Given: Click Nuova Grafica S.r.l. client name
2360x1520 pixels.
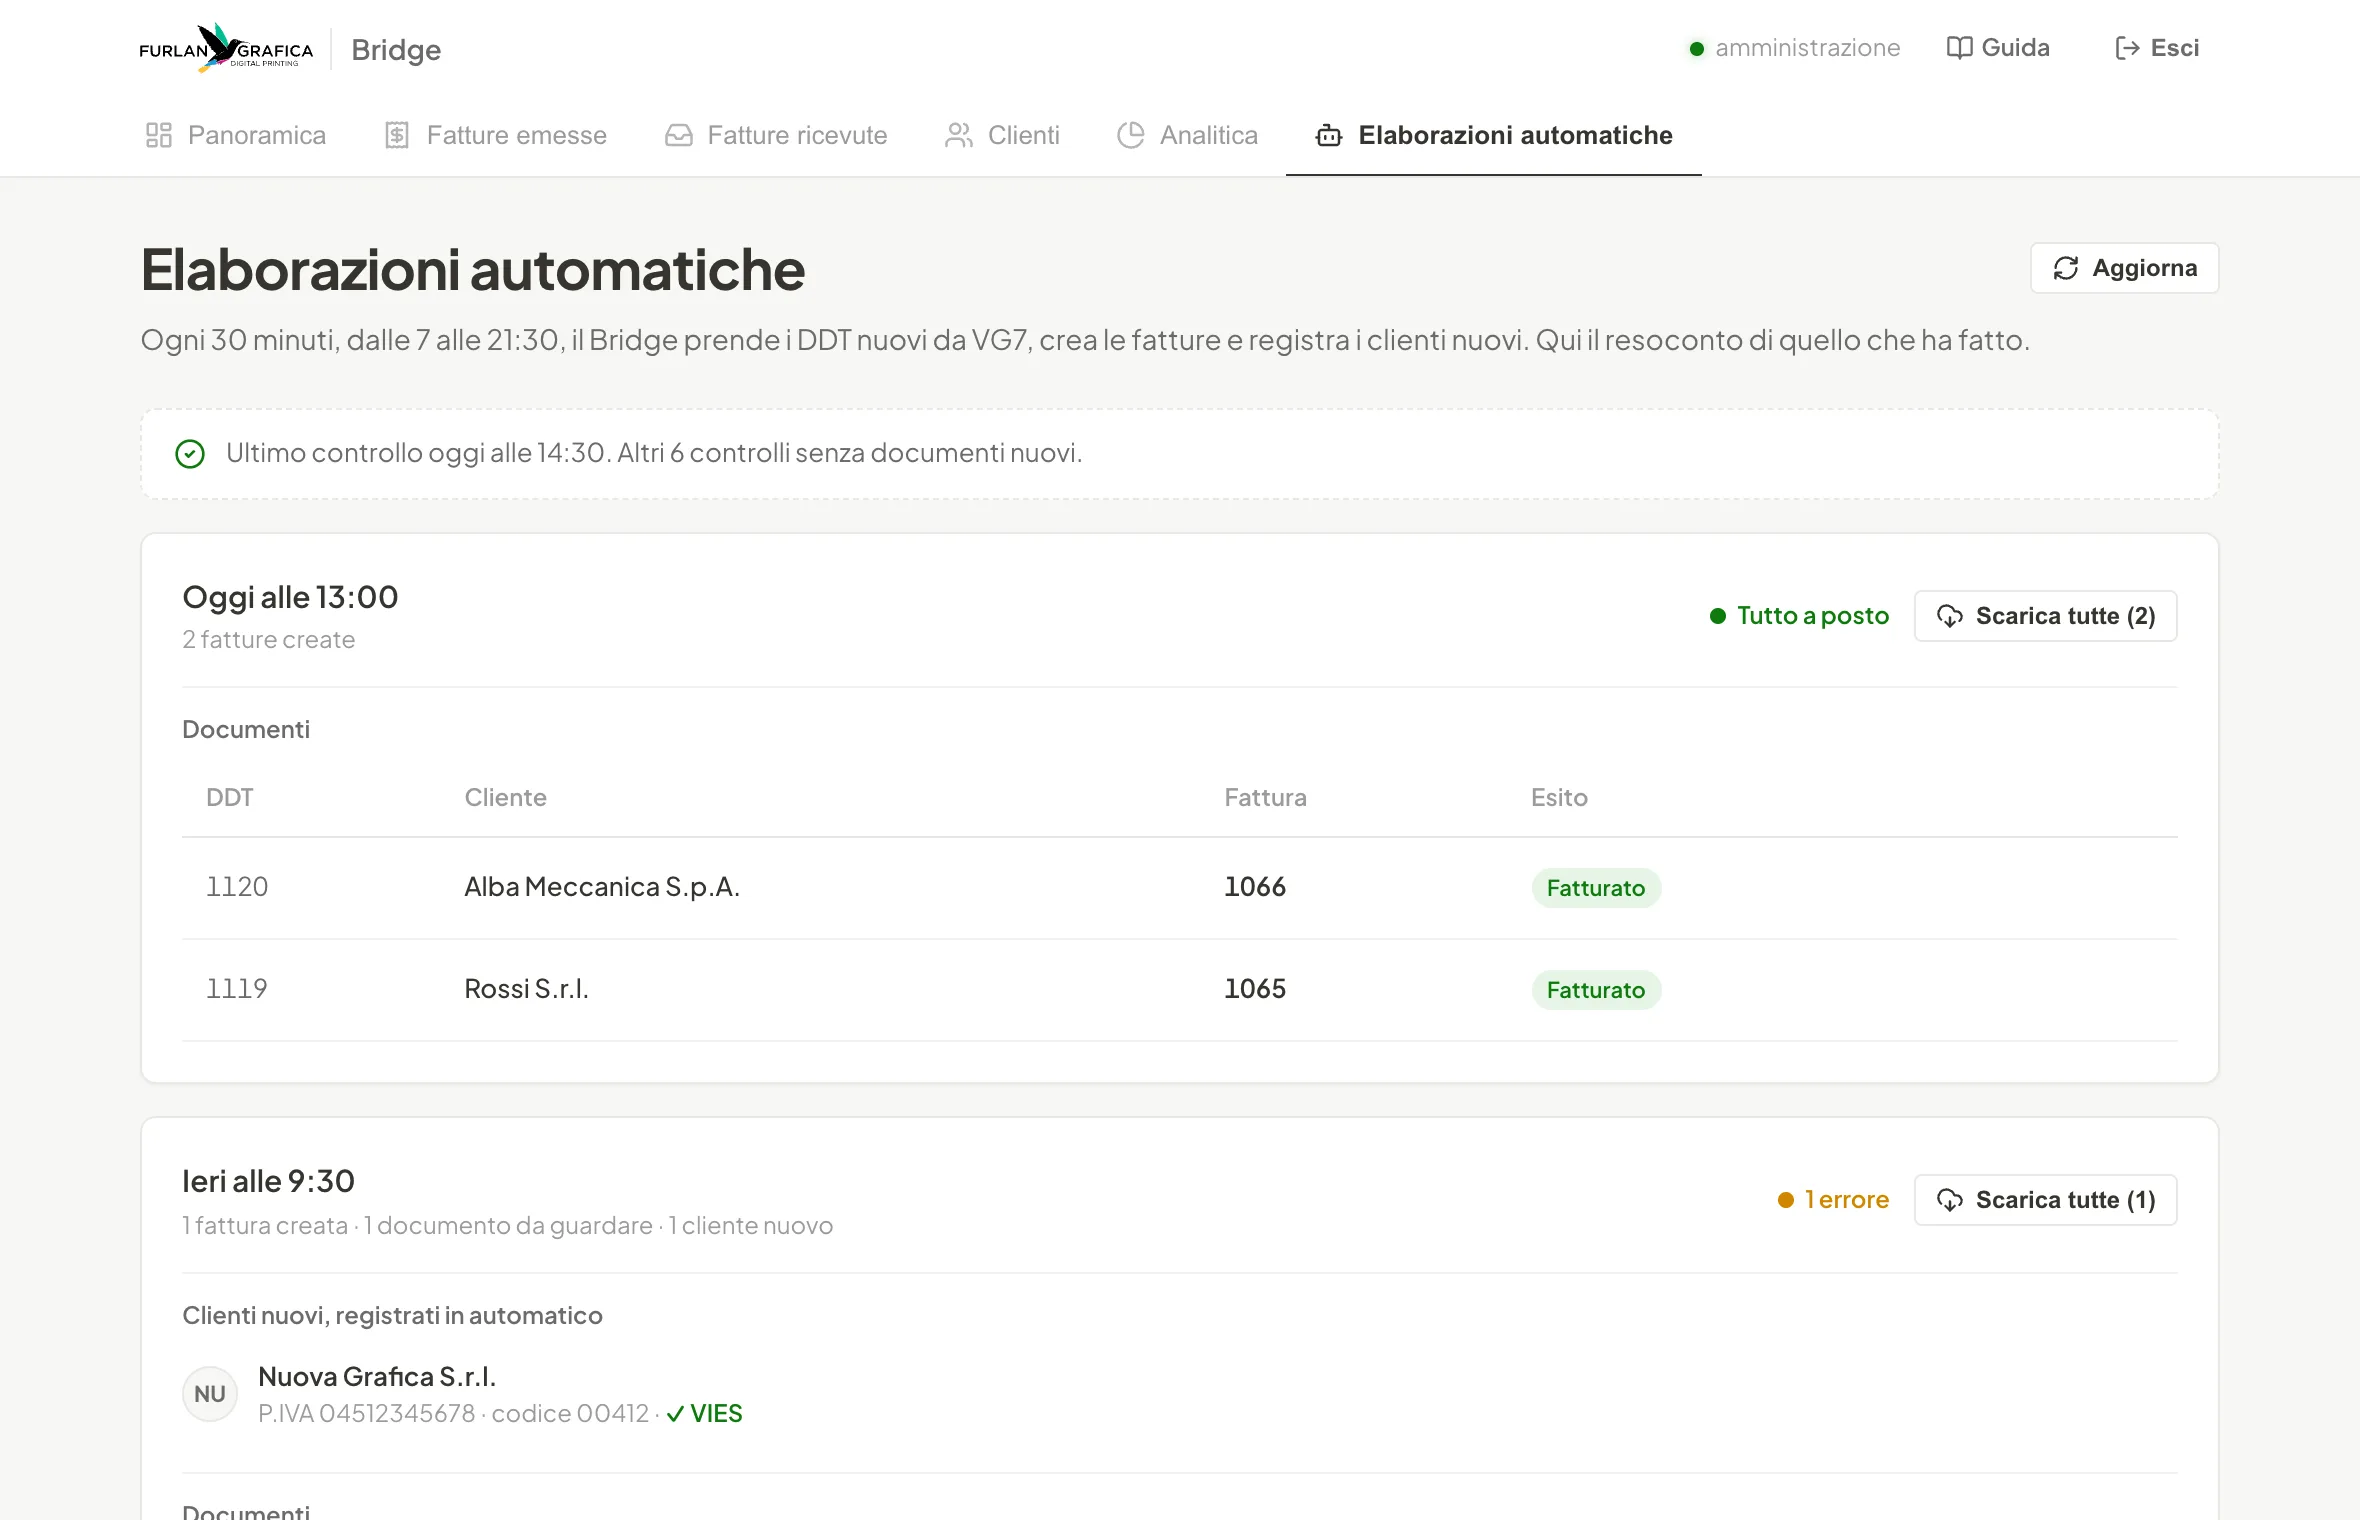Looking at the screenshot, I should tap(377, 1377).
